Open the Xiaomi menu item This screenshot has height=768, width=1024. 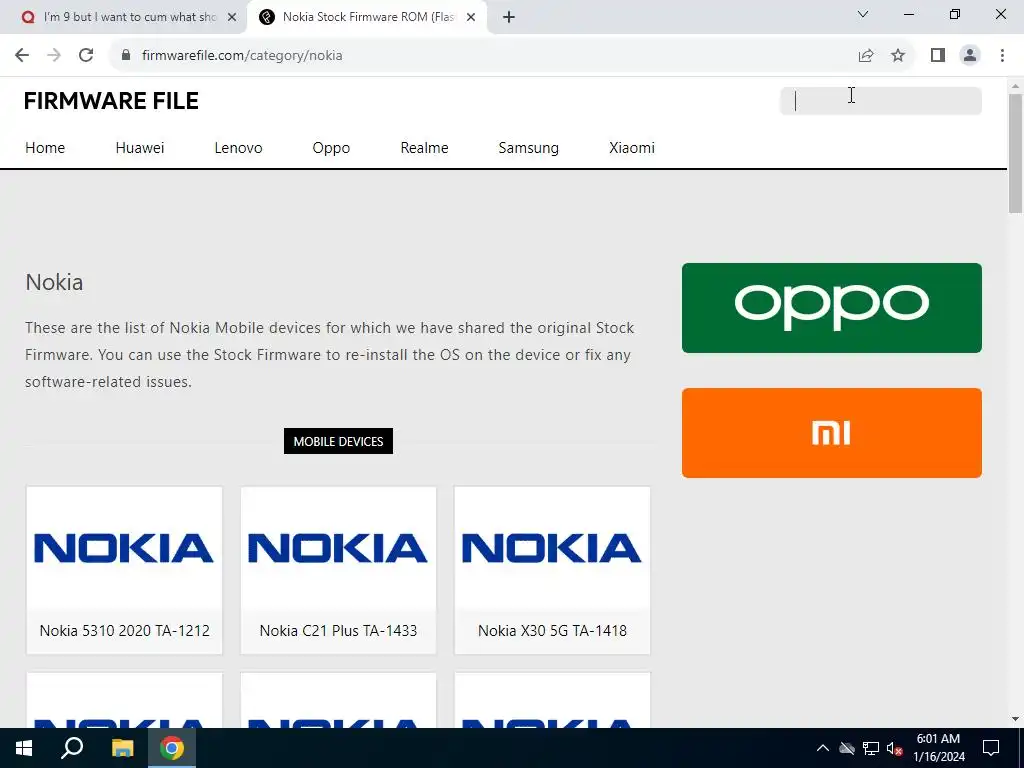click(632, 148)
